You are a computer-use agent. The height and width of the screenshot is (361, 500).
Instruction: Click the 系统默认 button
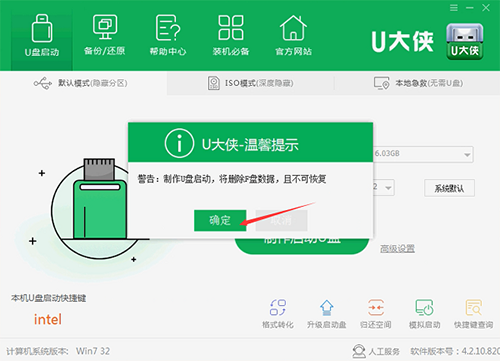click(449, 188)
